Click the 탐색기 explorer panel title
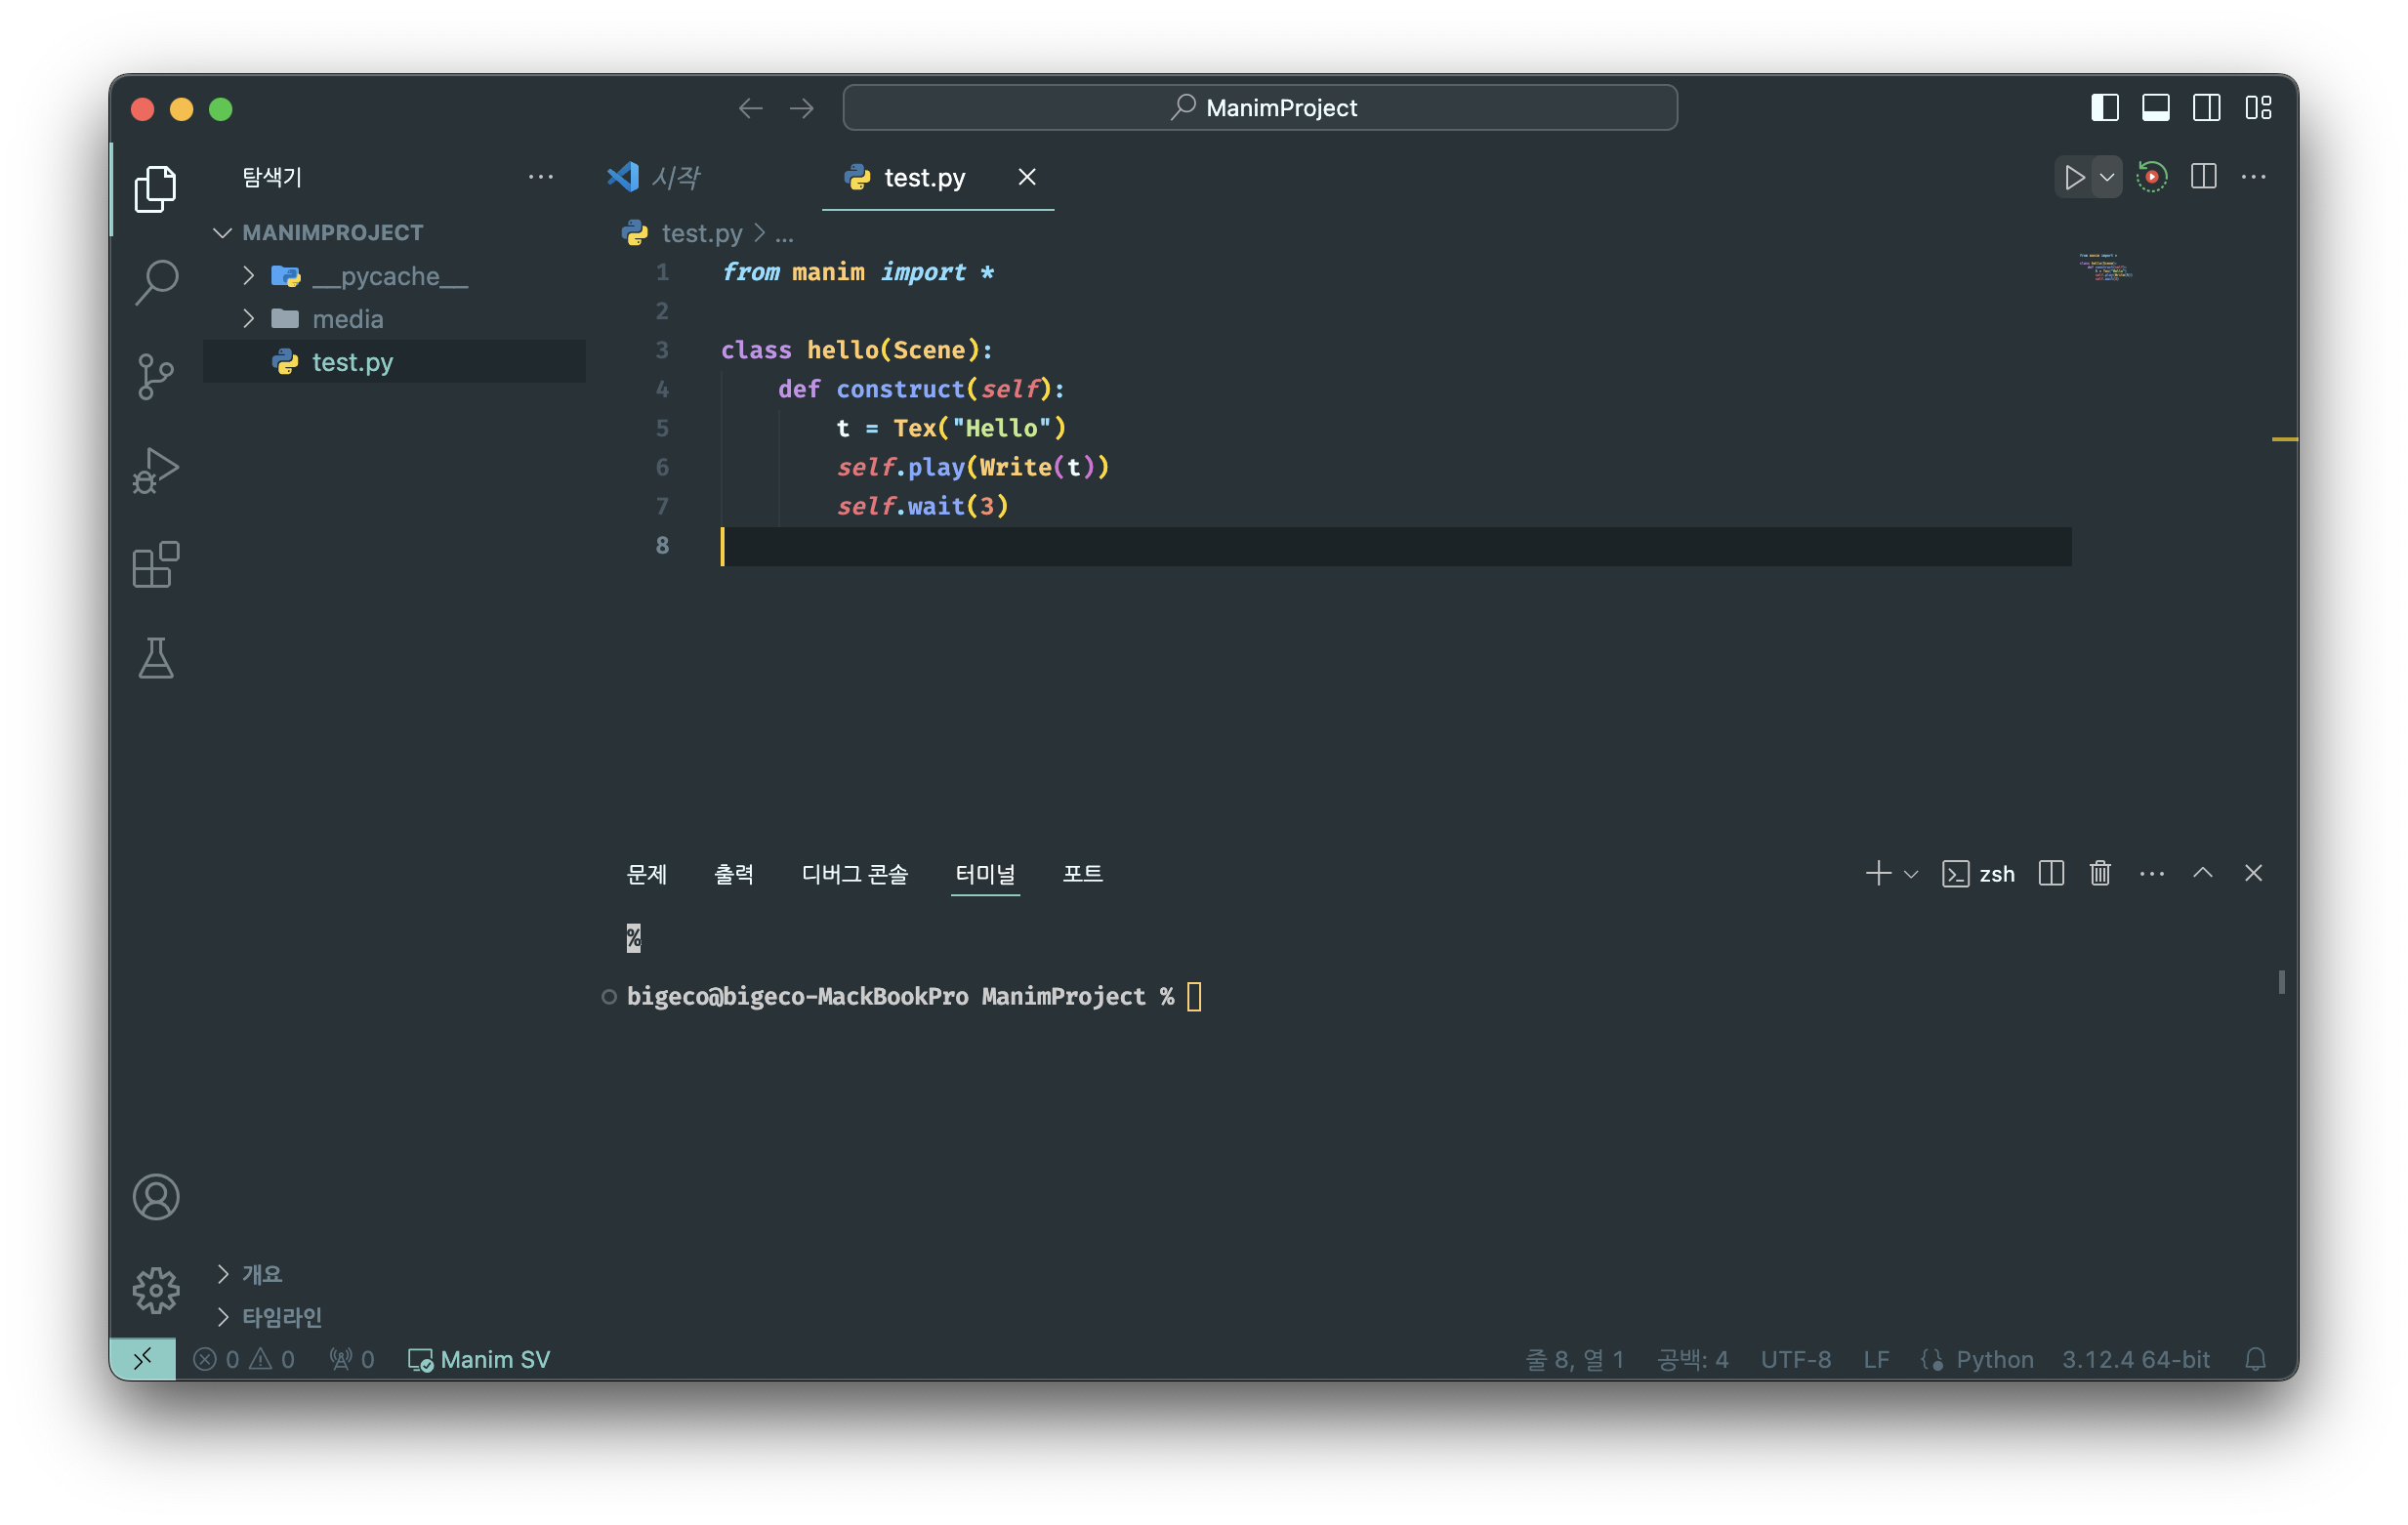Image resolution: width=2408 pixels, height=1525 pixels. 272,177
